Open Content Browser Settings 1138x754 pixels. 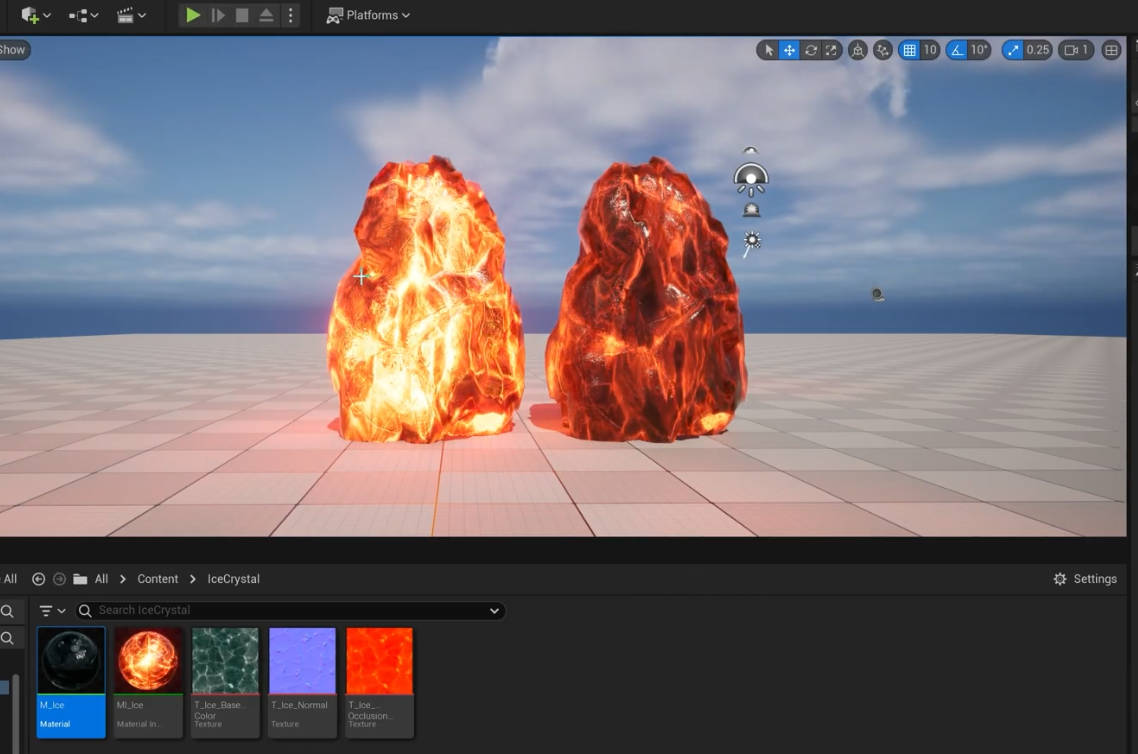[1085, 579]
